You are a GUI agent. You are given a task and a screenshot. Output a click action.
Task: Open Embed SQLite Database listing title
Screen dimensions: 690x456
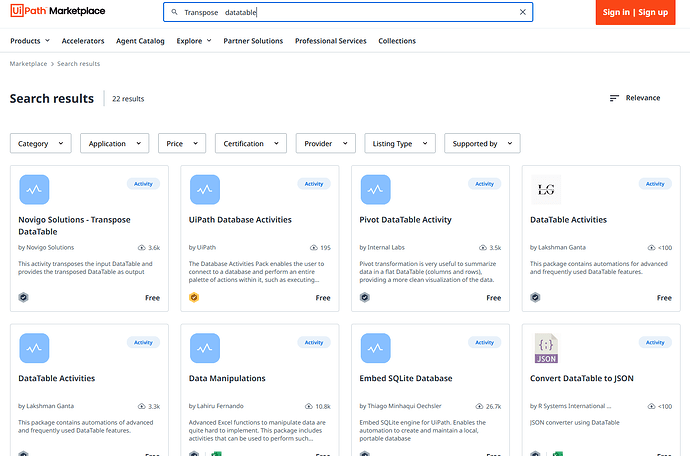click(x=406, y=378)
